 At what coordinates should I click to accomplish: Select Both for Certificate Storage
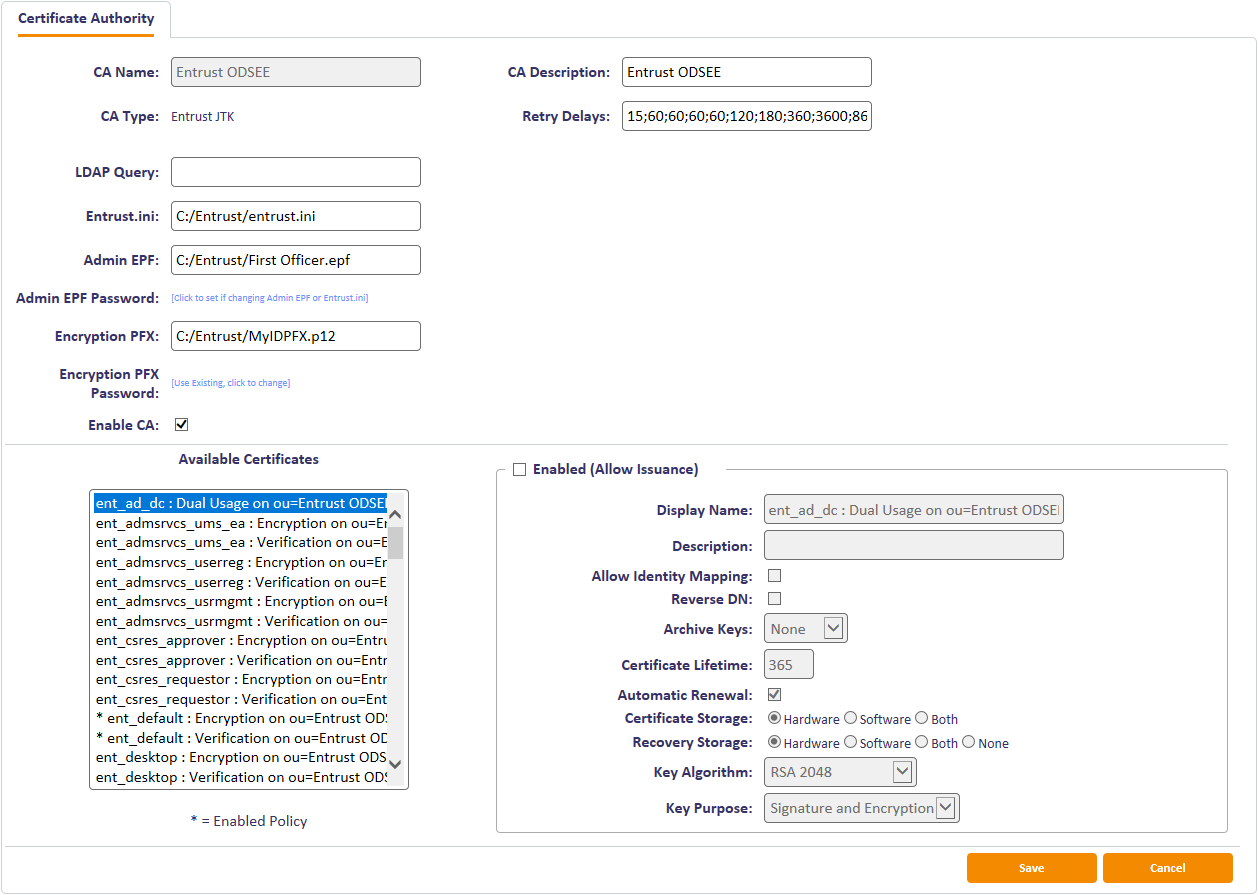click(x=922, y=718)
